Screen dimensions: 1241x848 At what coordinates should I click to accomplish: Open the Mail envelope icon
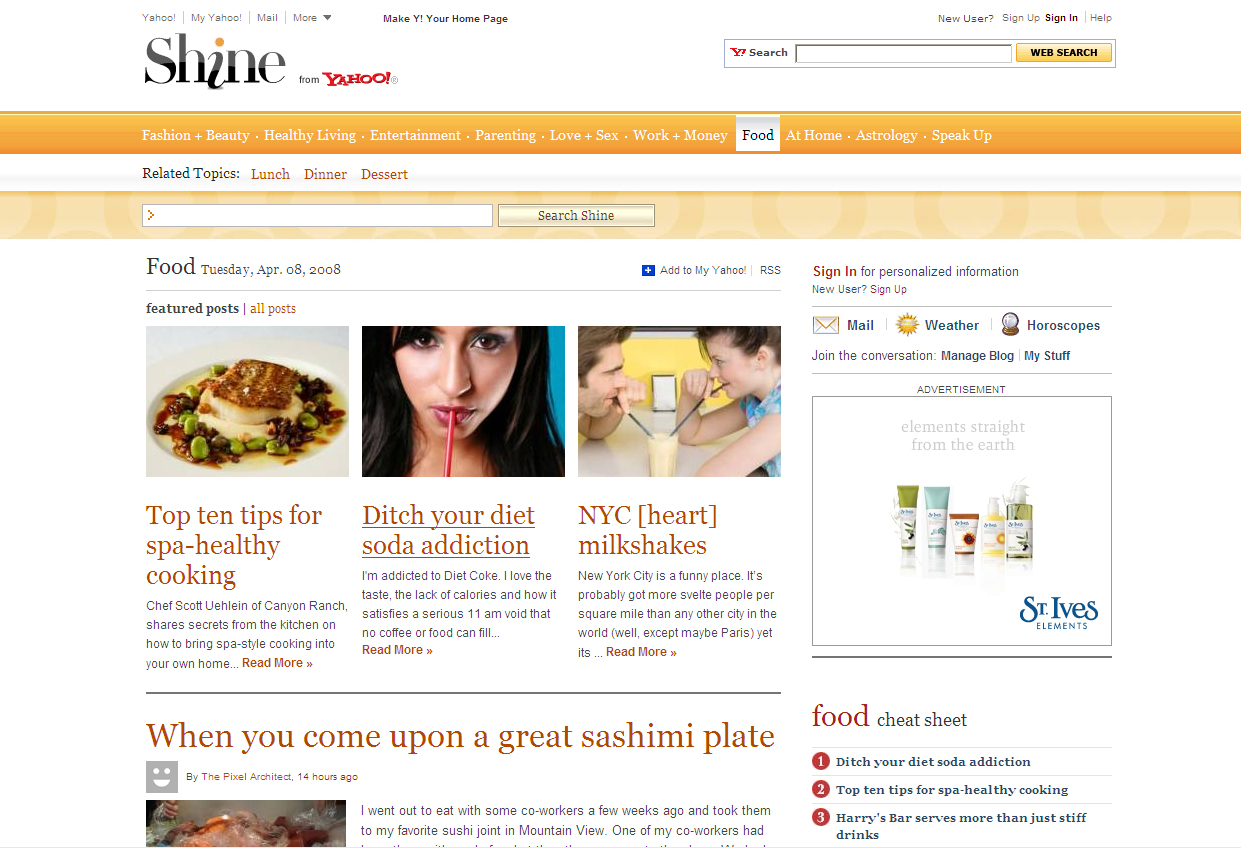tap(826, 325)
